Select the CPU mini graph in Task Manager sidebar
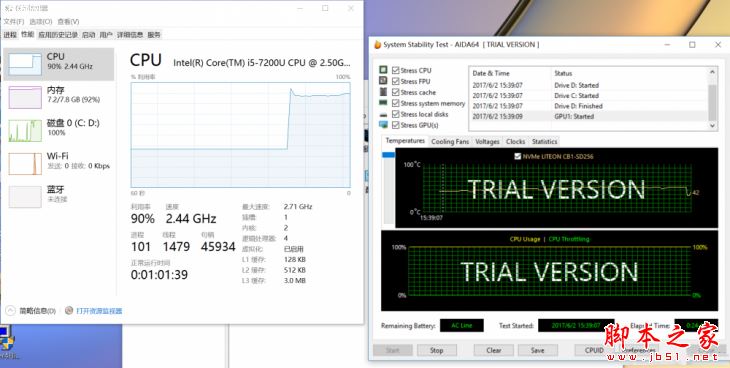The image size is (730, 368). point(25,64)
